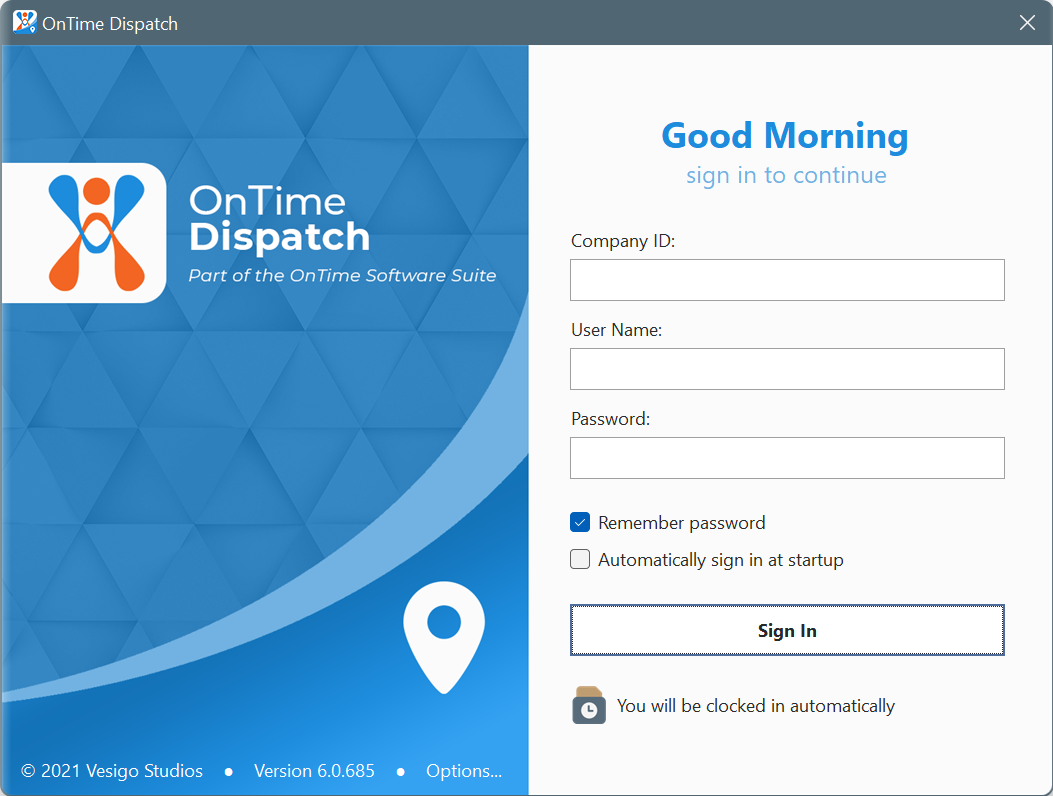
Task: Focus the Password field
Action: [x=787, y=458]
